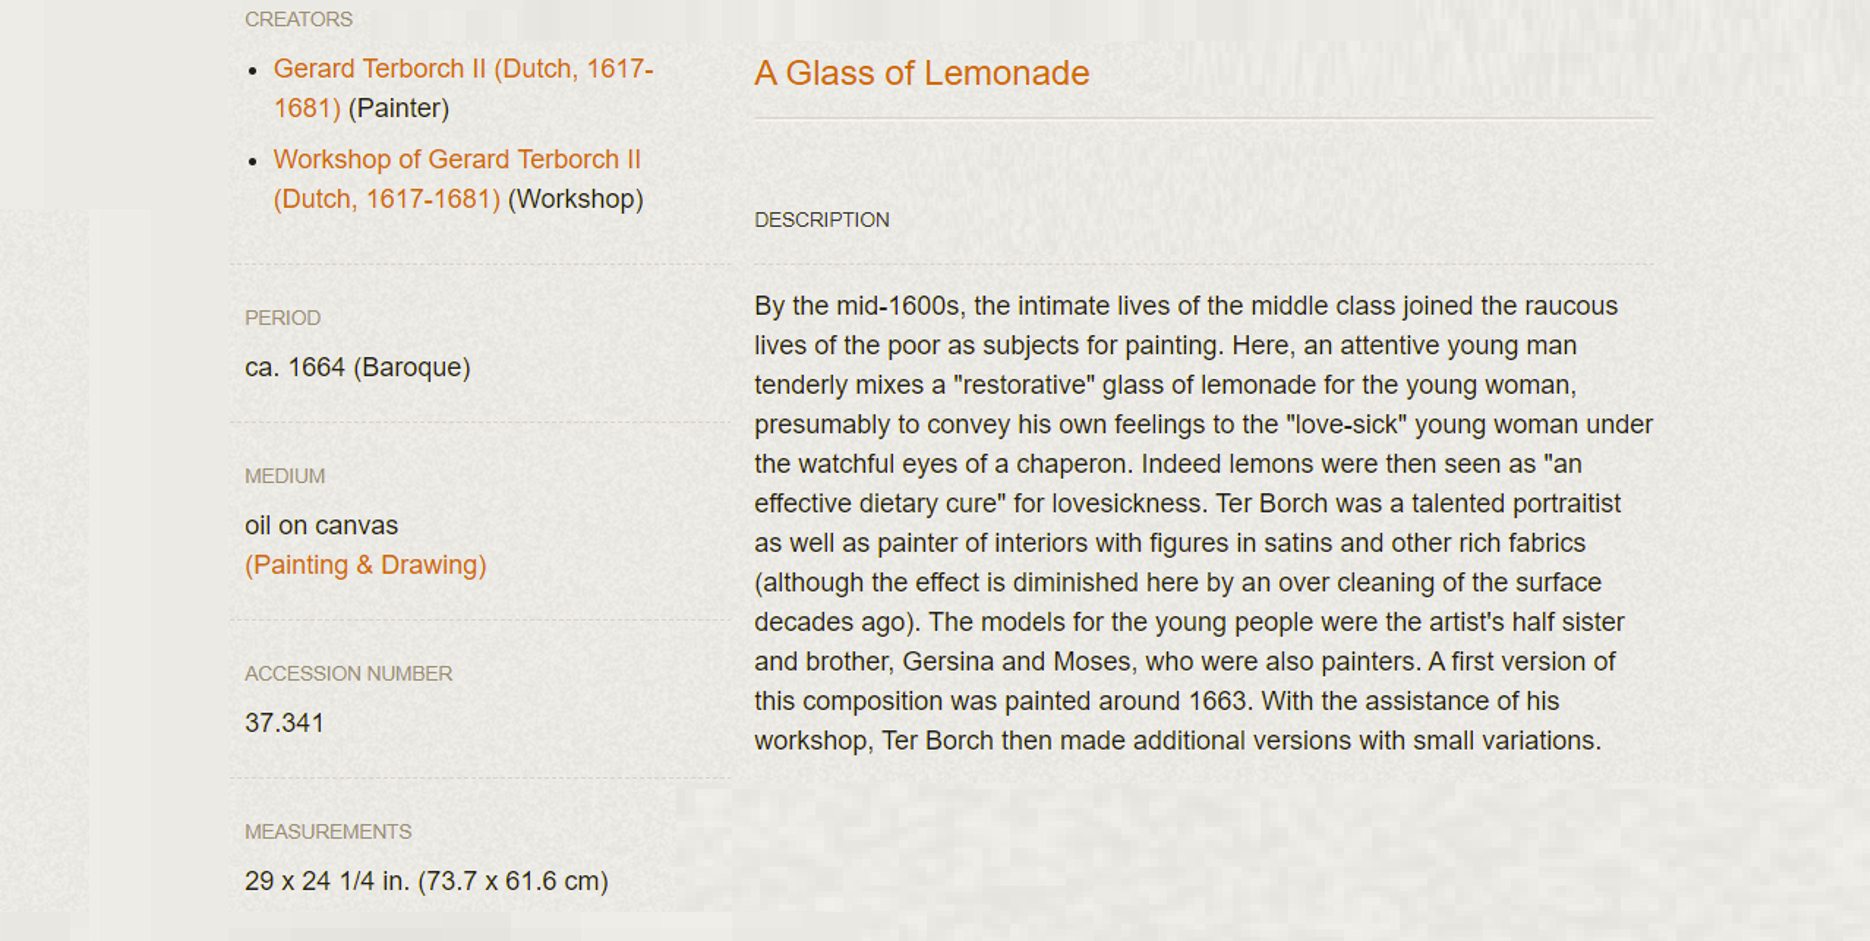Click the (Workshop) role label
This screenshot has width=1870, height=941.
click(x=576, y=199)
